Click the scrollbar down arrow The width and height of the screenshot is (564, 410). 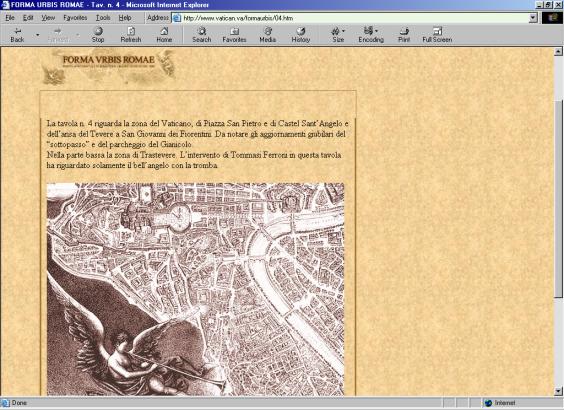[558, 391]
